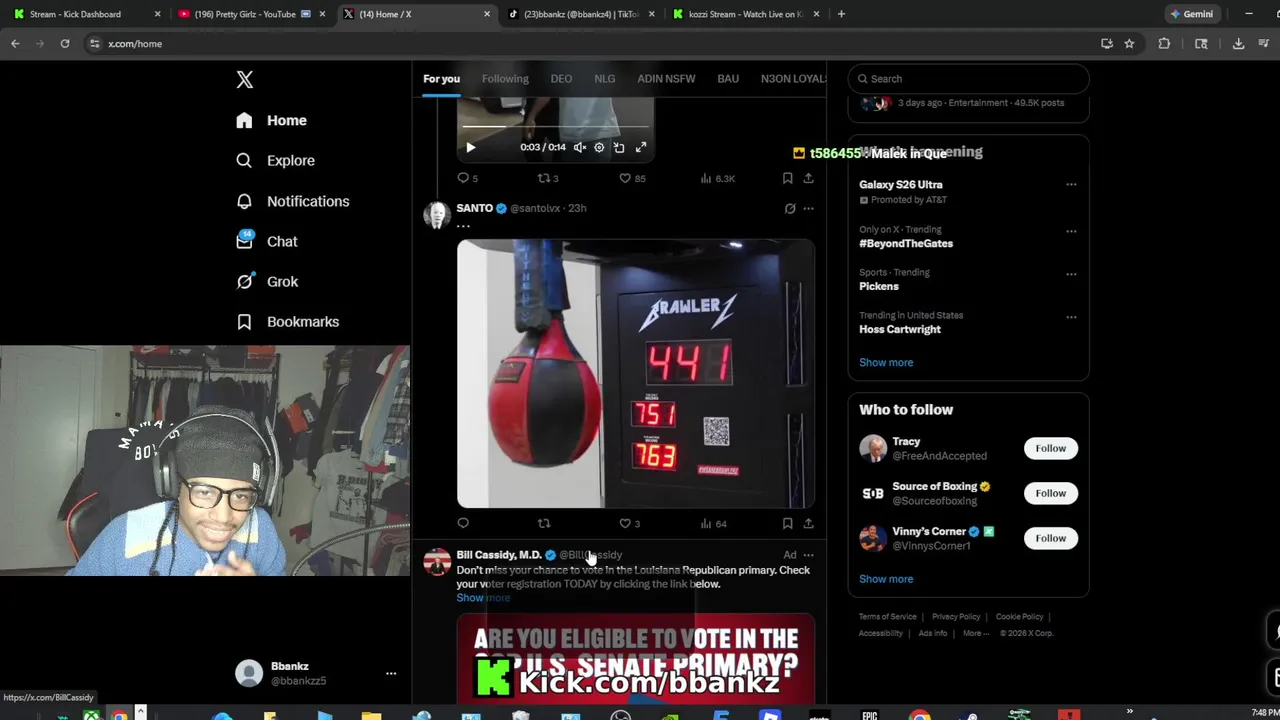Open more options on SANTO post
The width and height of the screenshot is (1280, 720).
pyautogui.click(x=808, y=208)
